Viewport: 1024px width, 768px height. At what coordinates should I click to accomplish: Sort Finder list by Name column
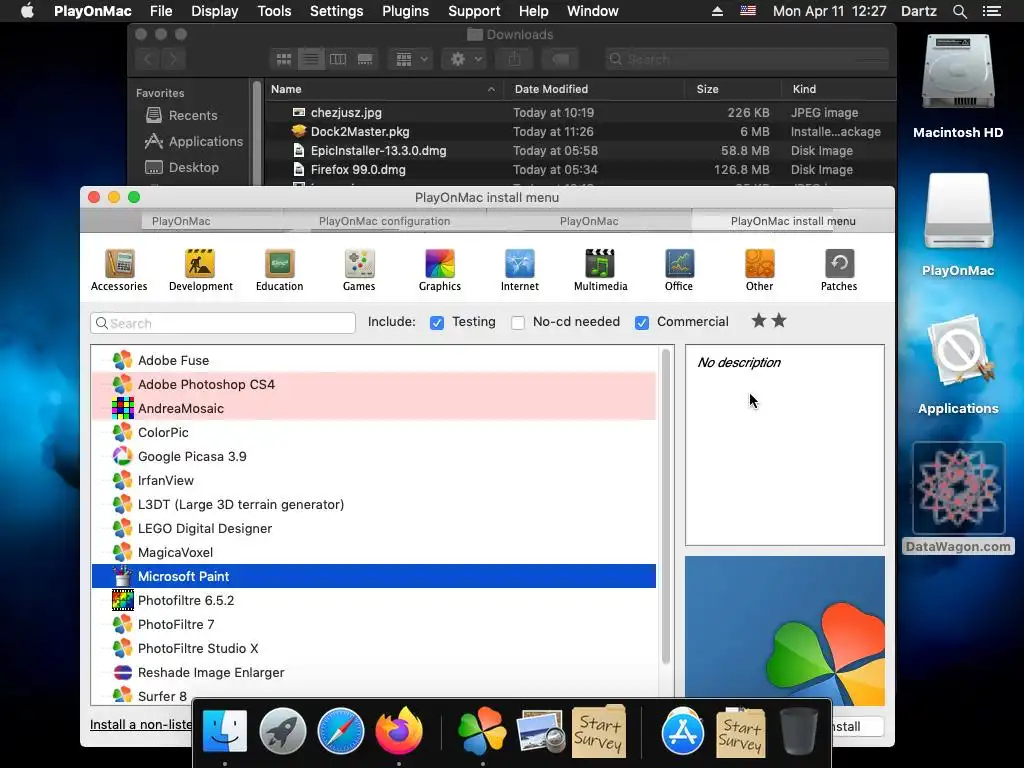click(384, 89)
